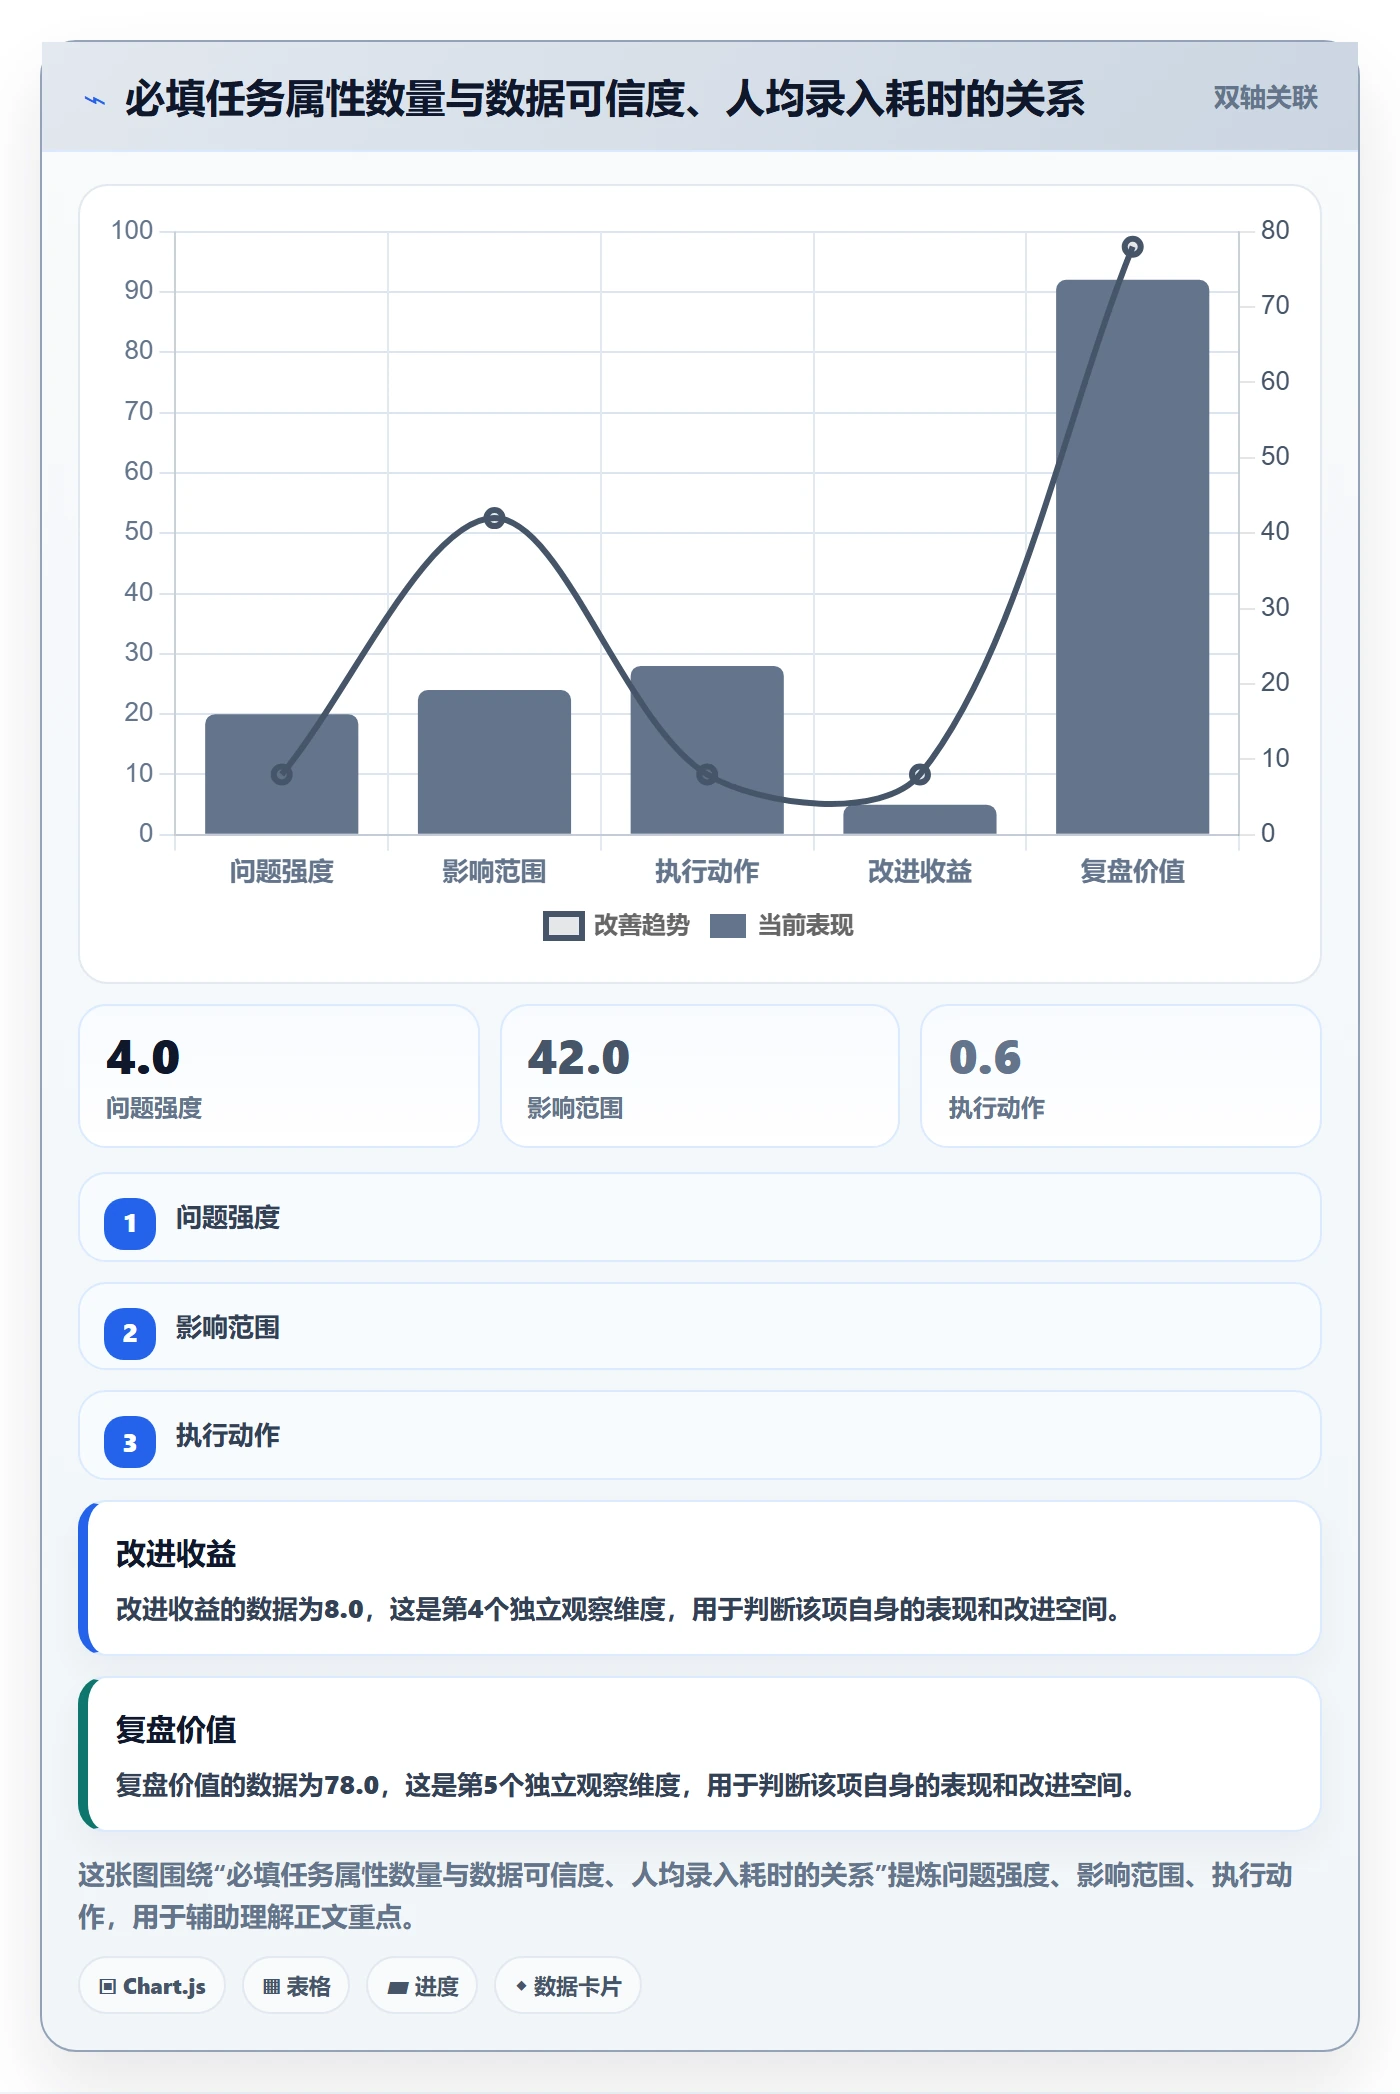The image size is (1400, 2094).
Task: Click the bar icon in 进度 tag
Action: pos(397,1988)
